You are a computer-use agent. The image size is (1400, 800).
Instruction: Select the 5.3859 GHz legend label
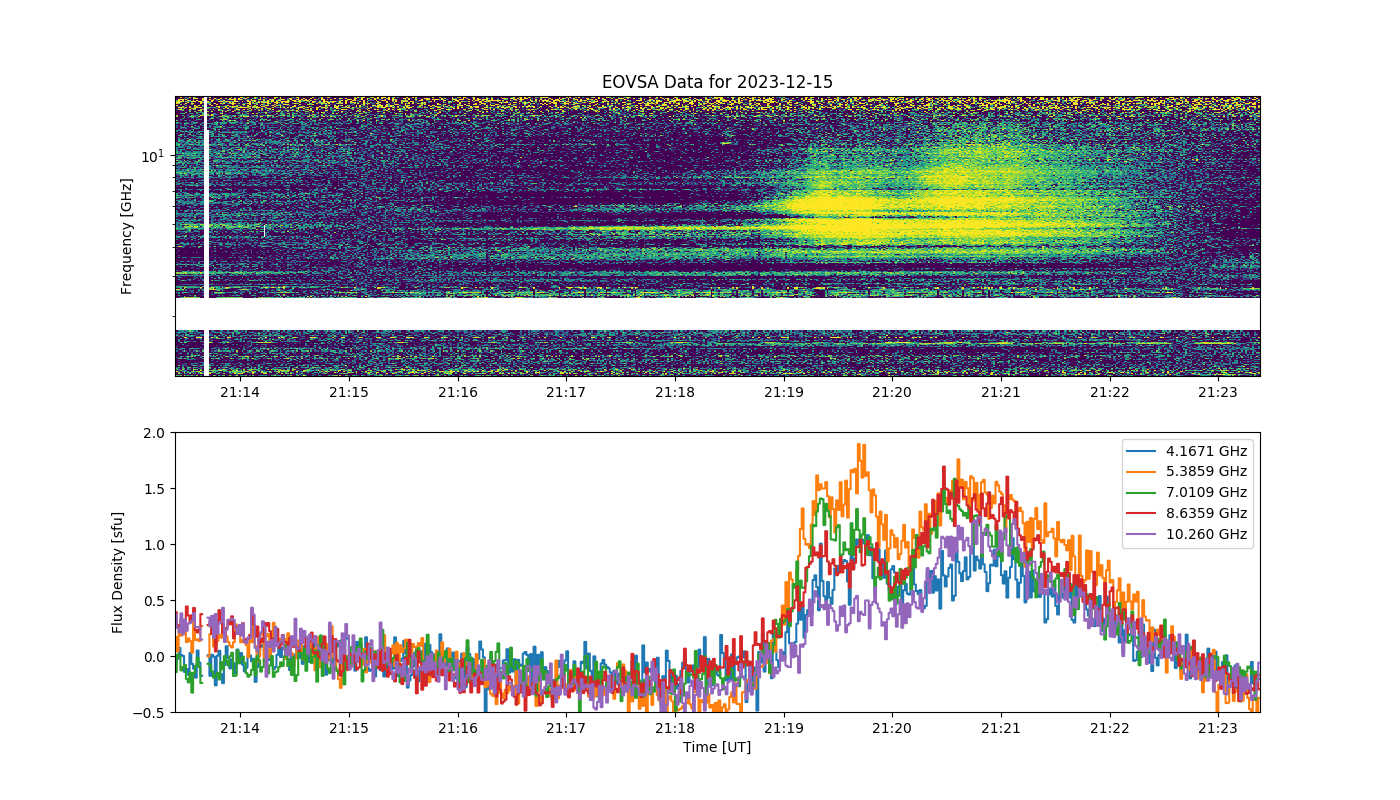[1207, 472]
